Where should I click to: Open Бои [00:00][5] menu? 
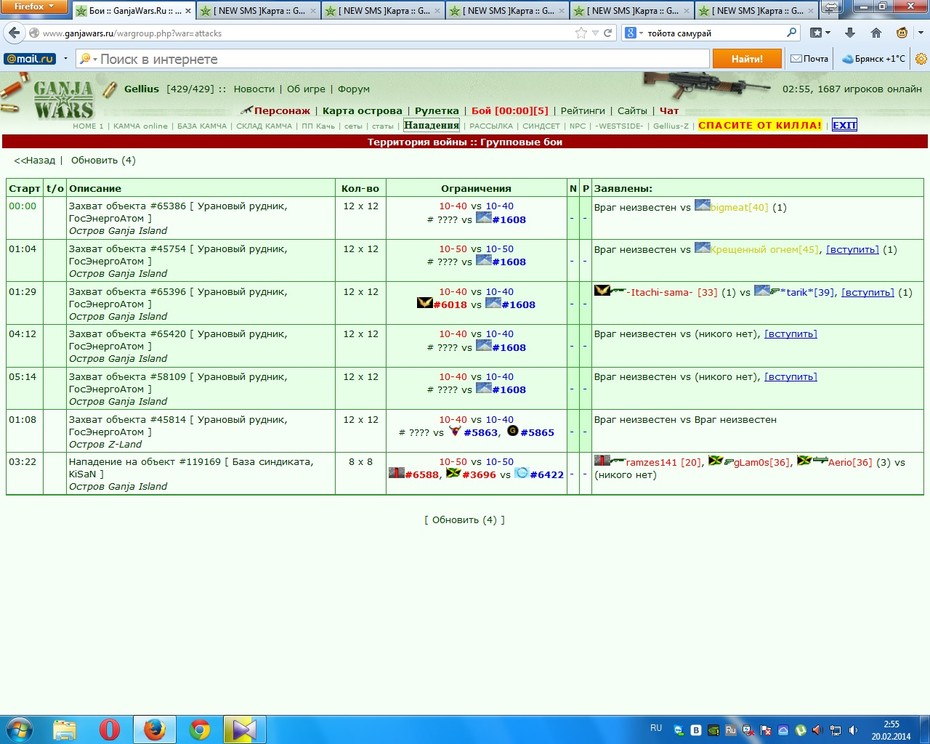[x=509, y=110]
